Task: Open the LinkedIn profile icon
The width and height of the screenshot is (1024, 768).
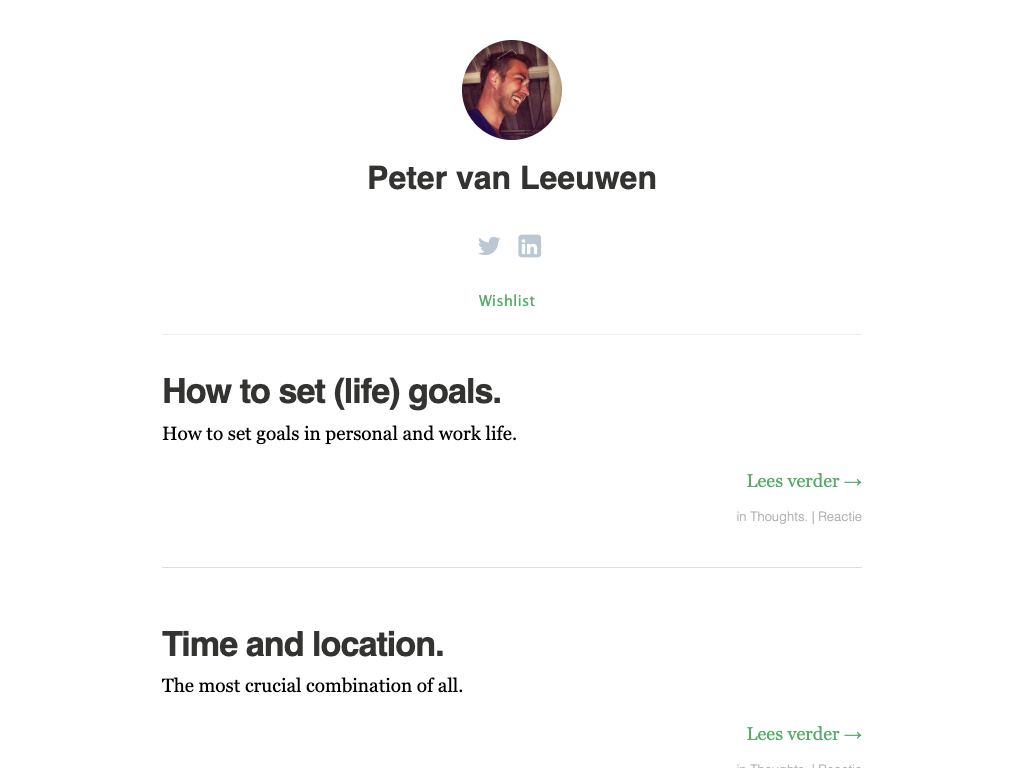Action: pos(530,246)
